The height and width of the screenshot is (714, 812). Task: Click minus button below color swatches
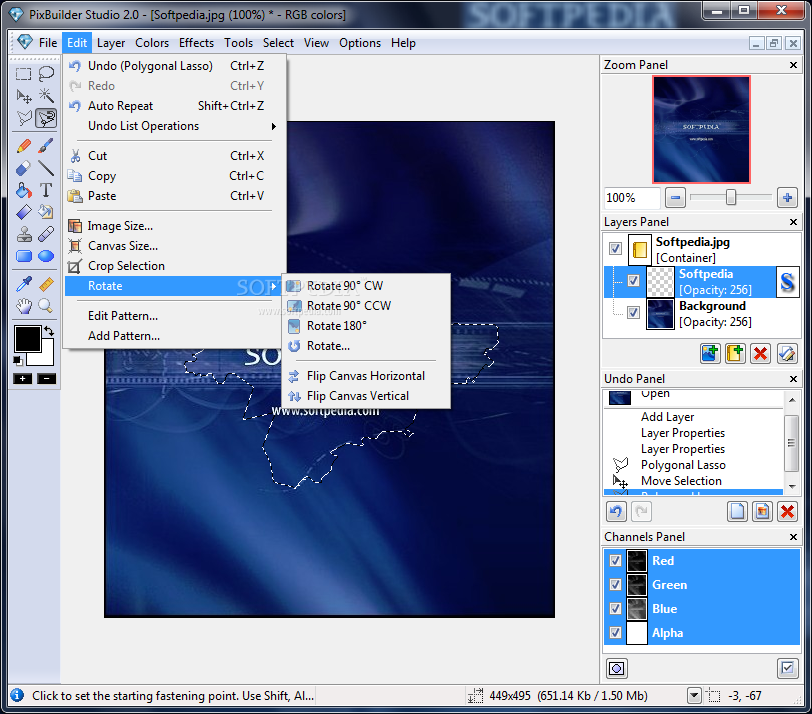46,379
